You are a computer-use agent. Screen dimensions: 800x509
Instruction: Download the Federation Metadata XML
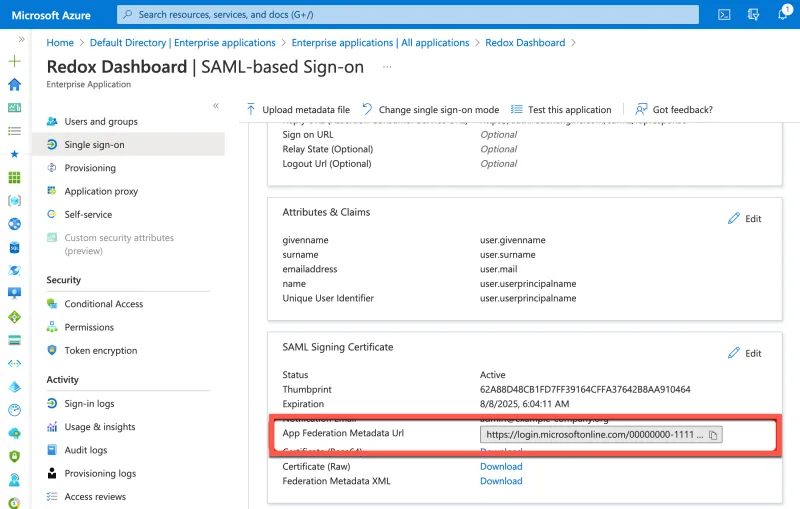[501, 481]
